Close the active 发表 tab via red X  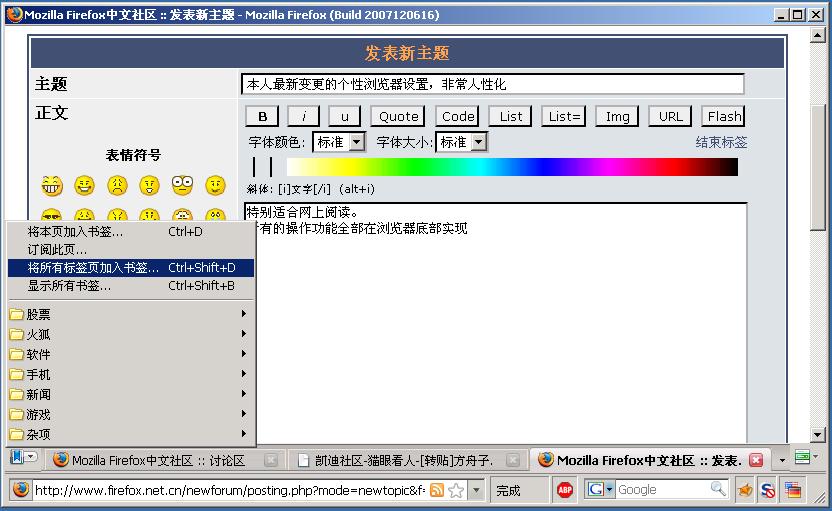[x=756, y=460]
